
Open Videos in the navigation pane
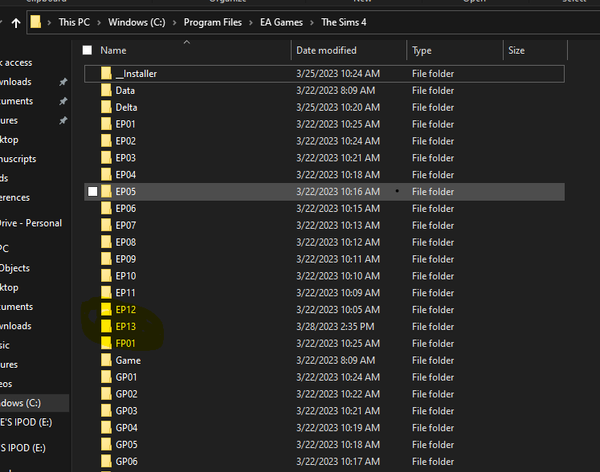(x=6, y=384)
